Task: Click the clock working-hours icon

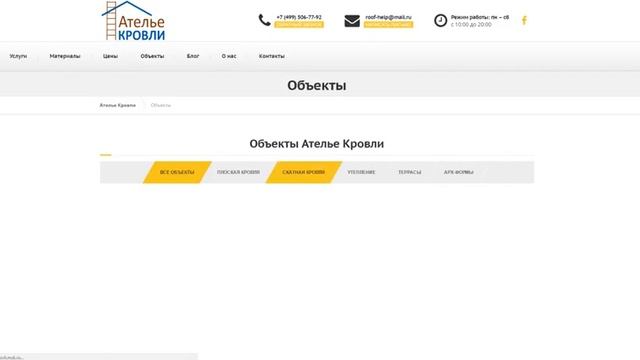Action: tap(440, 20)
